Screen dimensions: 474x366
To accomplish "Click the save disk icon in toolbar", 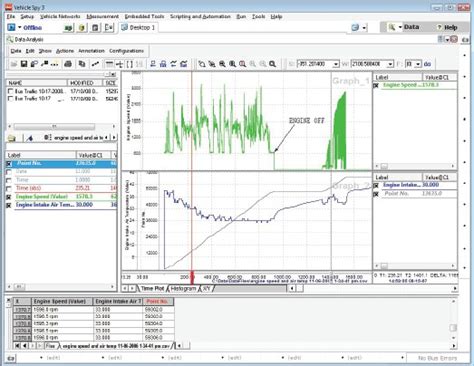I will 24,64.
